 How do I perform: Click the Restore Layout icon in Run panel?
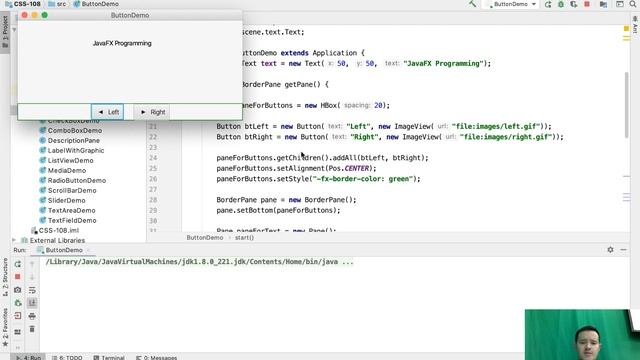click(x=18, y=332)
